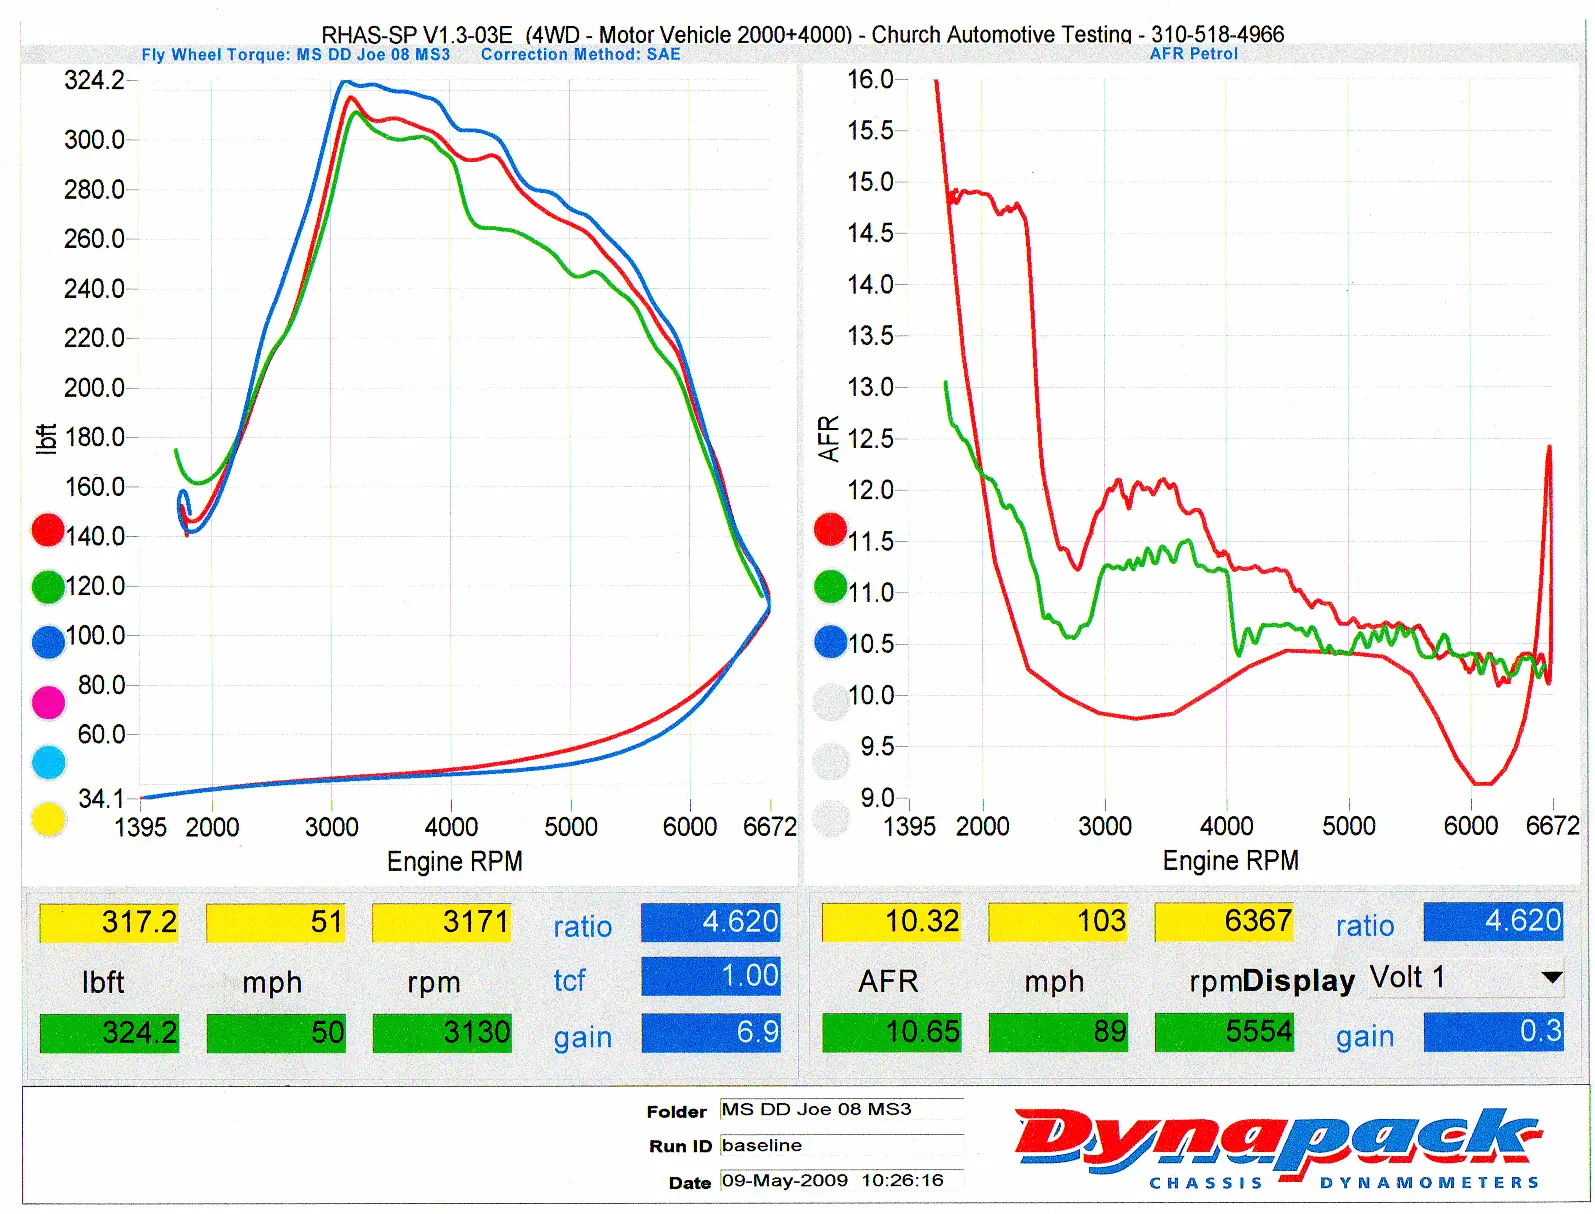Click the left ratio field showing 4.620

pyautogui.click(x=711, y=922)
